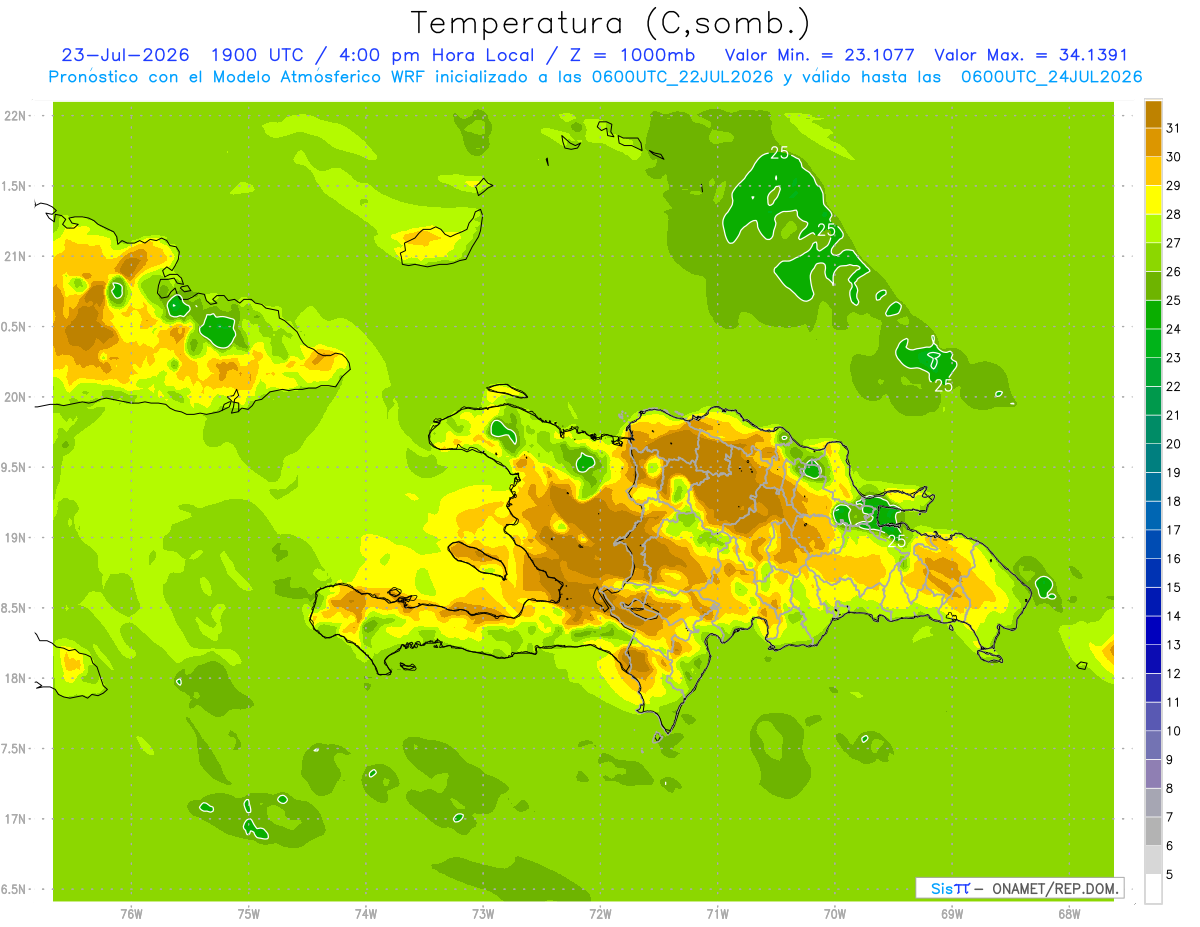Click colorbar label '17'
The width and height of the screenshot is (1200, 927).
tap(1174, 530)
